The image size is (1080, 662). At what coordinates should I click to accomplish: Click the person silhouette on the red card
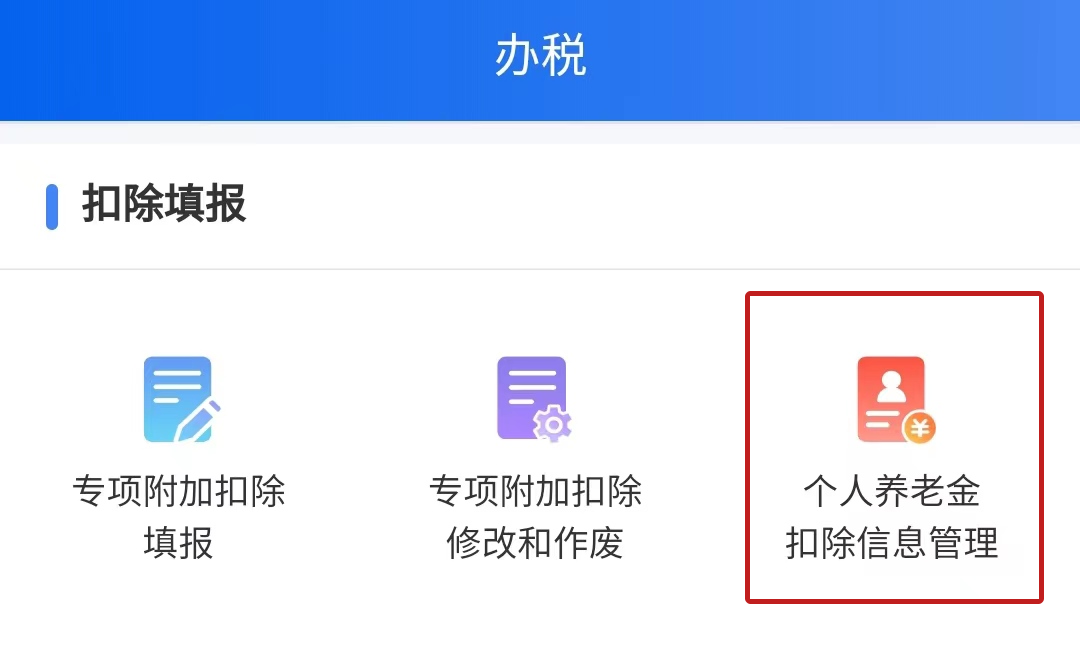coord(891,386)
